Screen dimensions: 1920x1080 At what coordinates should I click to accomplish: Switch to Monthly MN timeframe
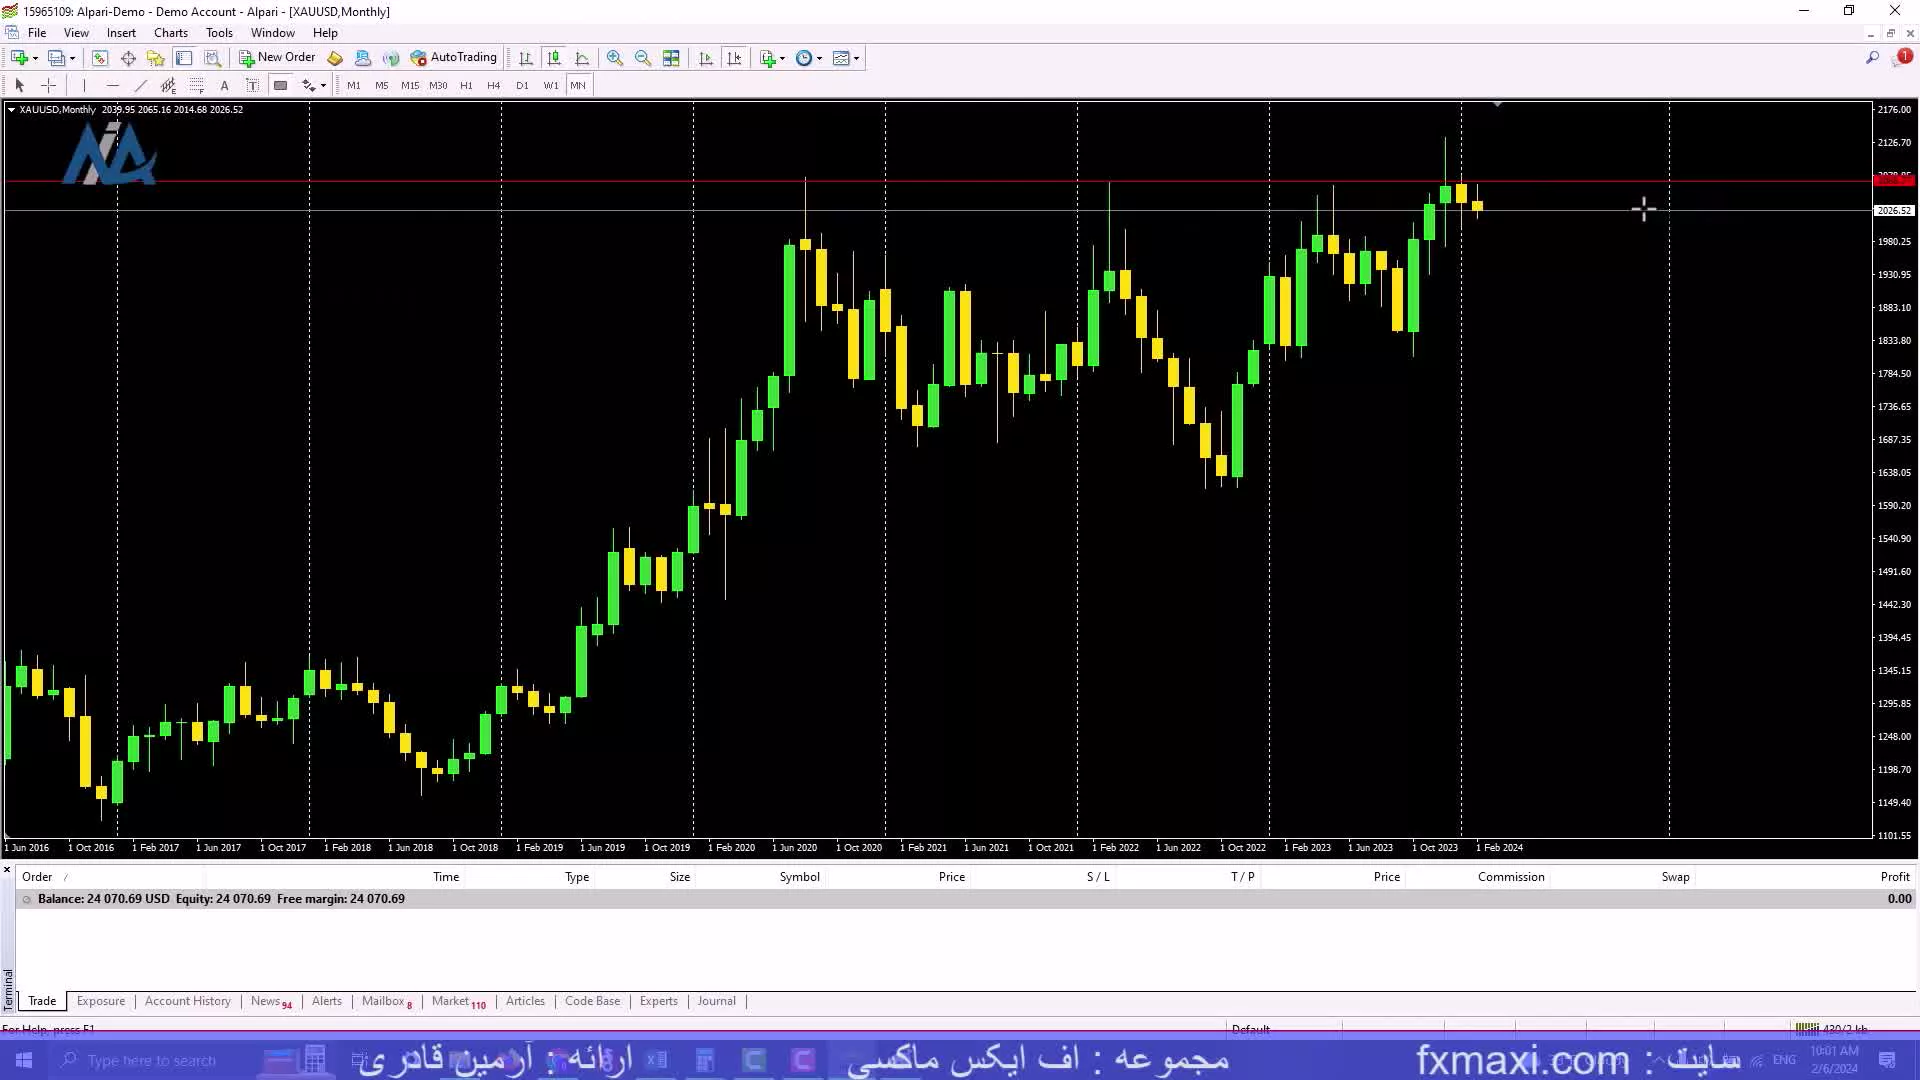(578, 84)
